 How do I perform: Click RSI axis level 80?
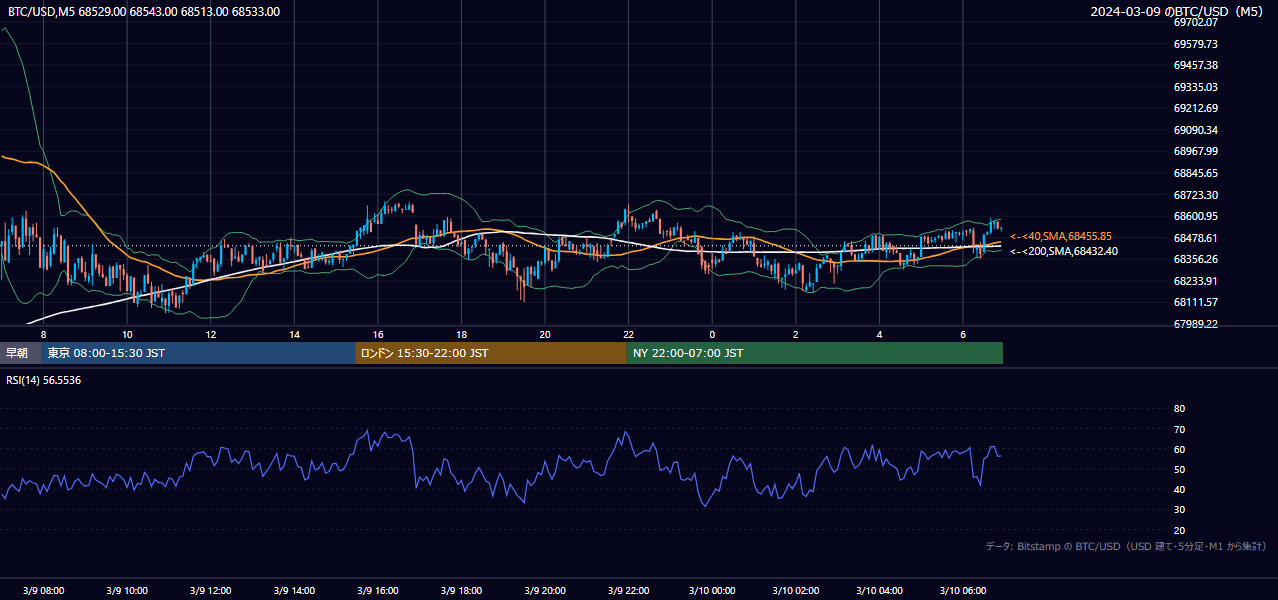coord(1179,409)
